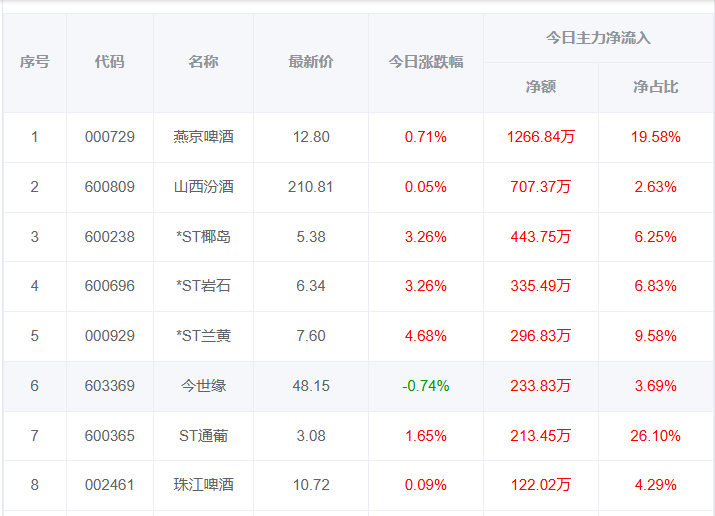This screenshot has width=715, height=516.
Task: Sort by 净占比 column header
Action: [x=656, y=87]
